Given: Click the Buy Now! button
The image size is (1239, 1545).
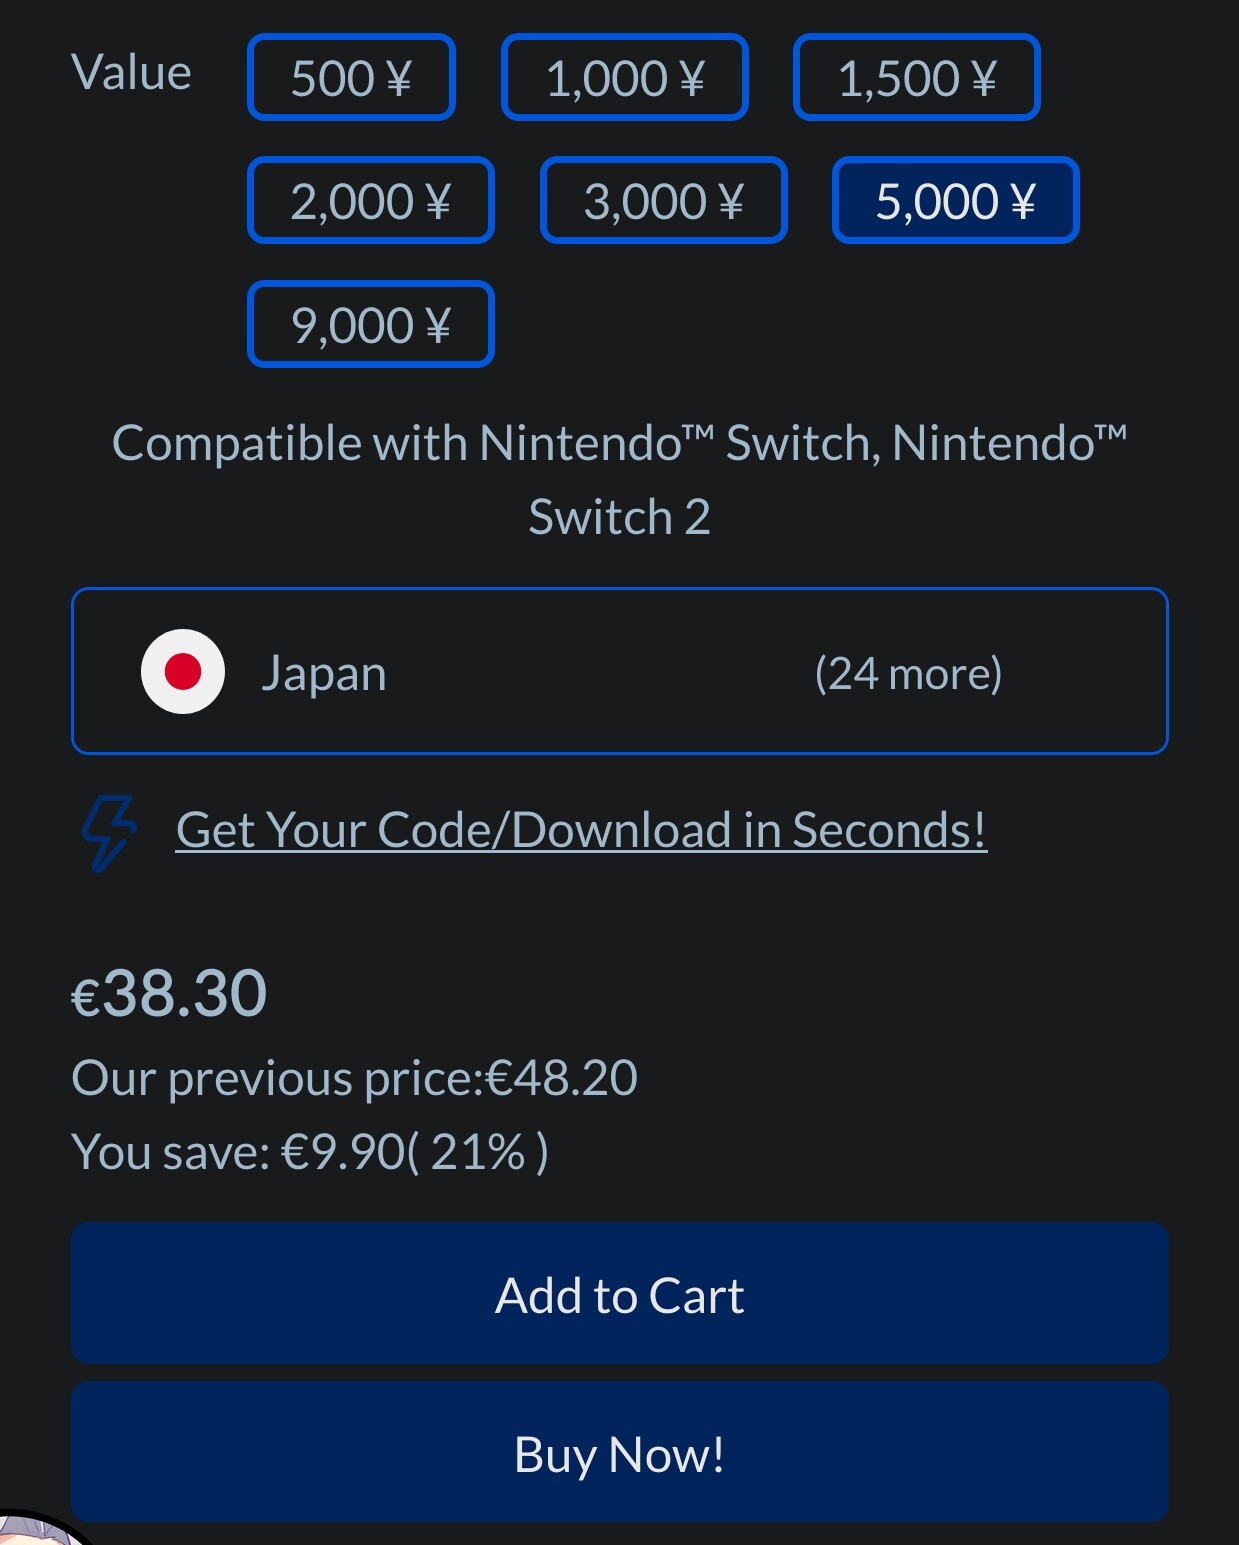Looking at the screenshot, I should [620, 1452].
